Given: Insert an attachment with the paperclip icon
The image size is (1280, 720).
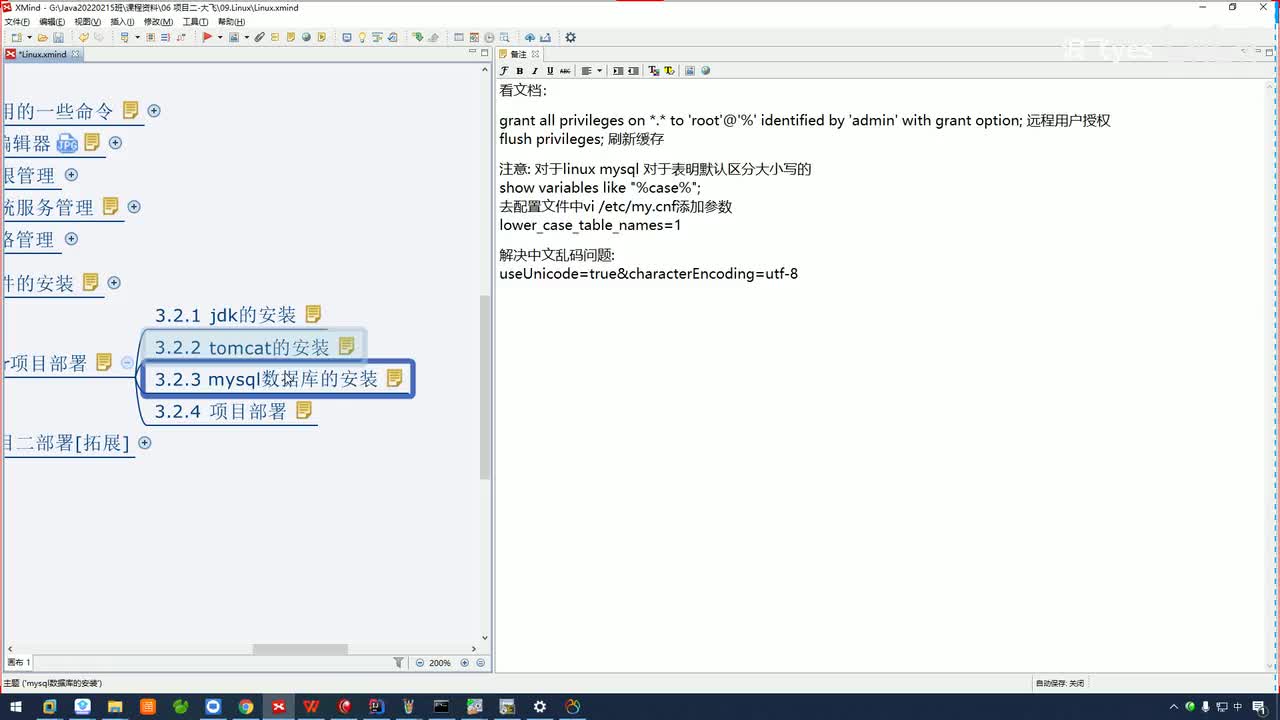Looking at the screenshot, I should click(x=259, y=38).
